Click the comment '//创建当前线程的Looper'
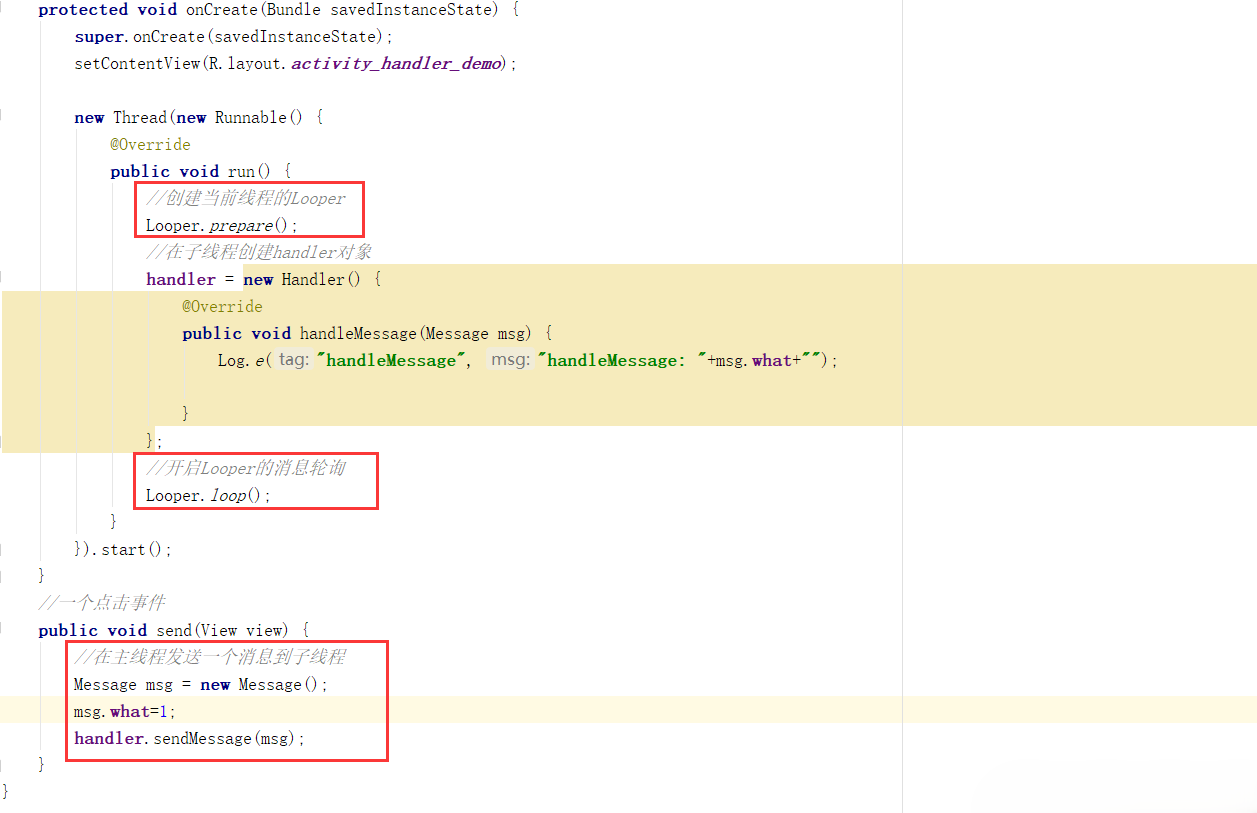The image size is (1257, 813). [245, 198]
